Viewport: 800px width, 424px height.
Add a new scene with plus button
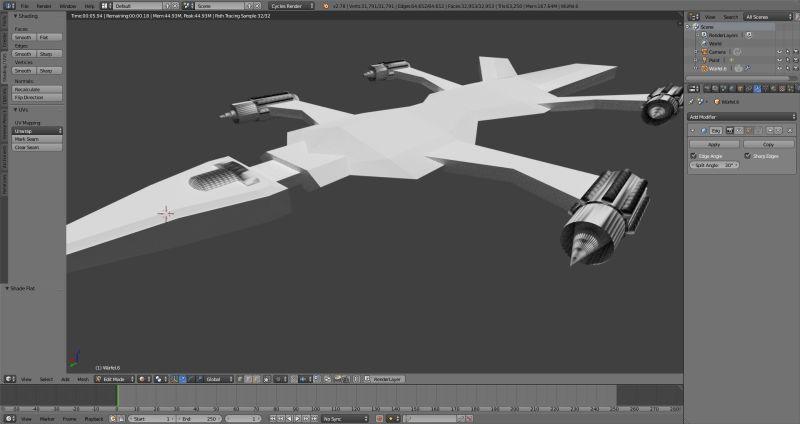pyautogui.click(x=249, y=6)
